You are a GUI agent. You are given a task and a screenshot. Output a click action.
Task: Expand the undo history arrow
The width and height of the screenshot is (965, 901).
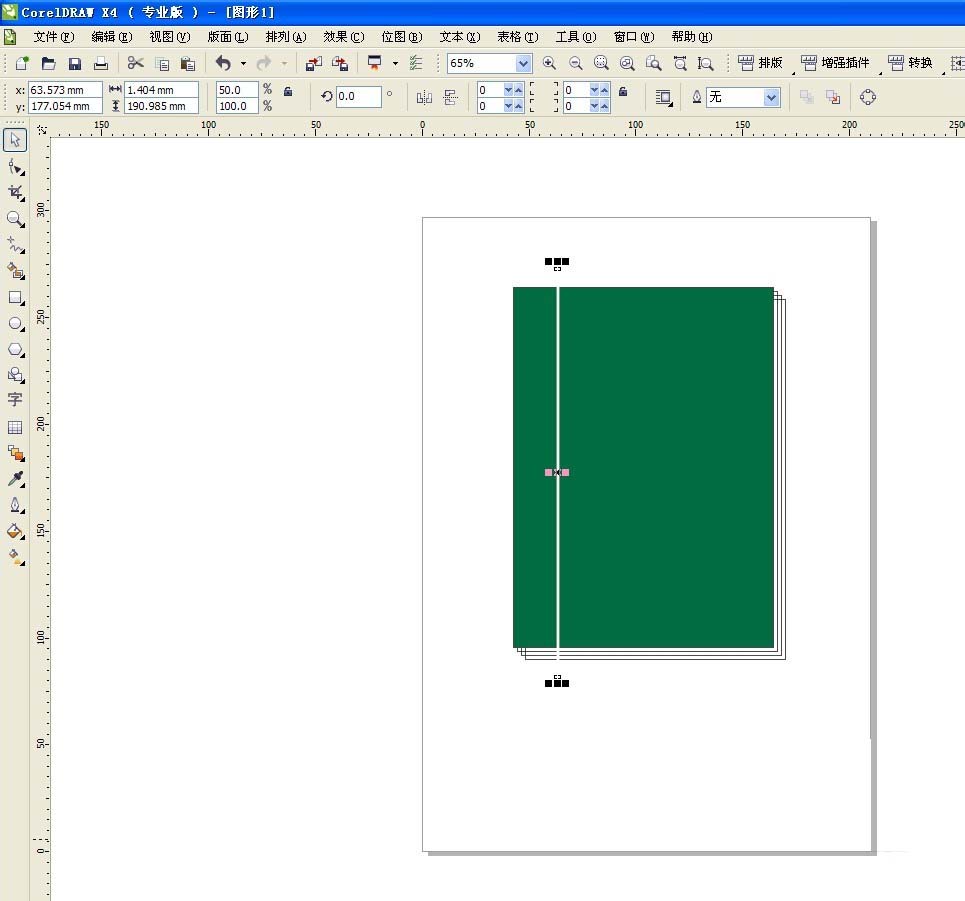[243, 63]
